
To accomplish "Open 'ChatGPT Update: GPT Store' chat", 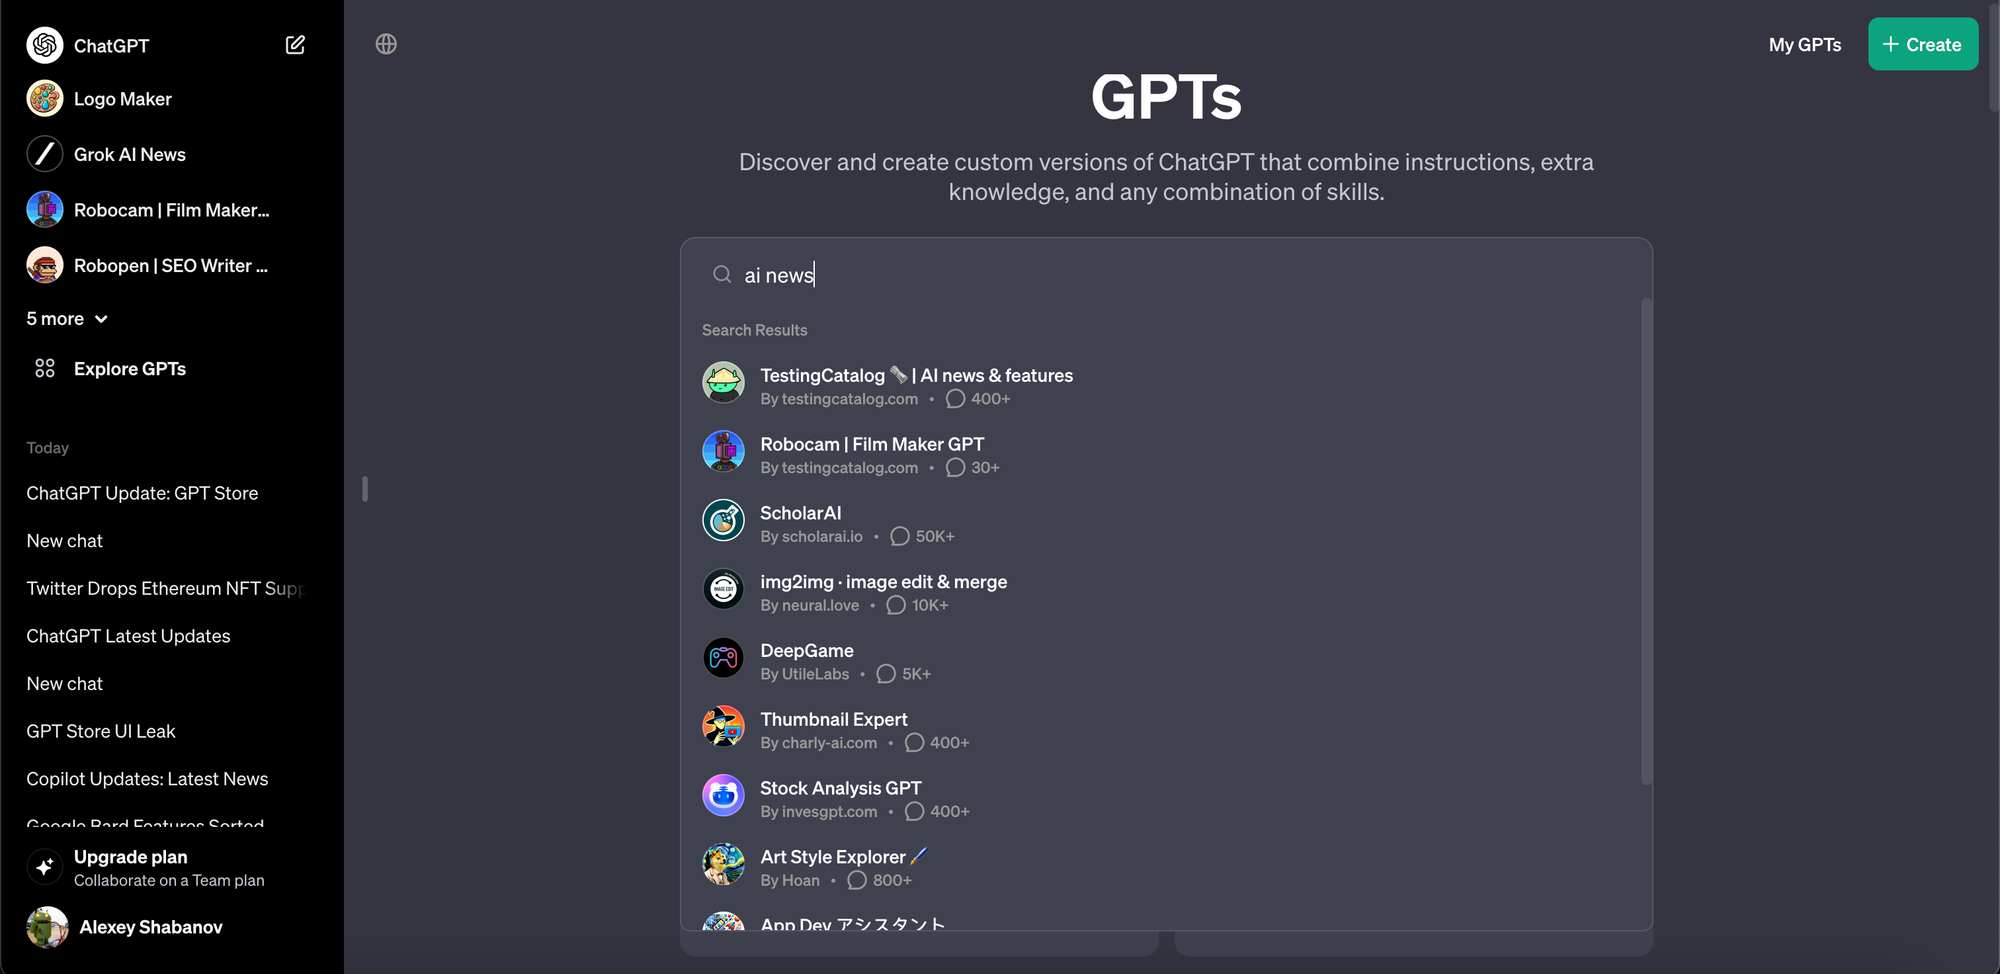I will (142, 493).
